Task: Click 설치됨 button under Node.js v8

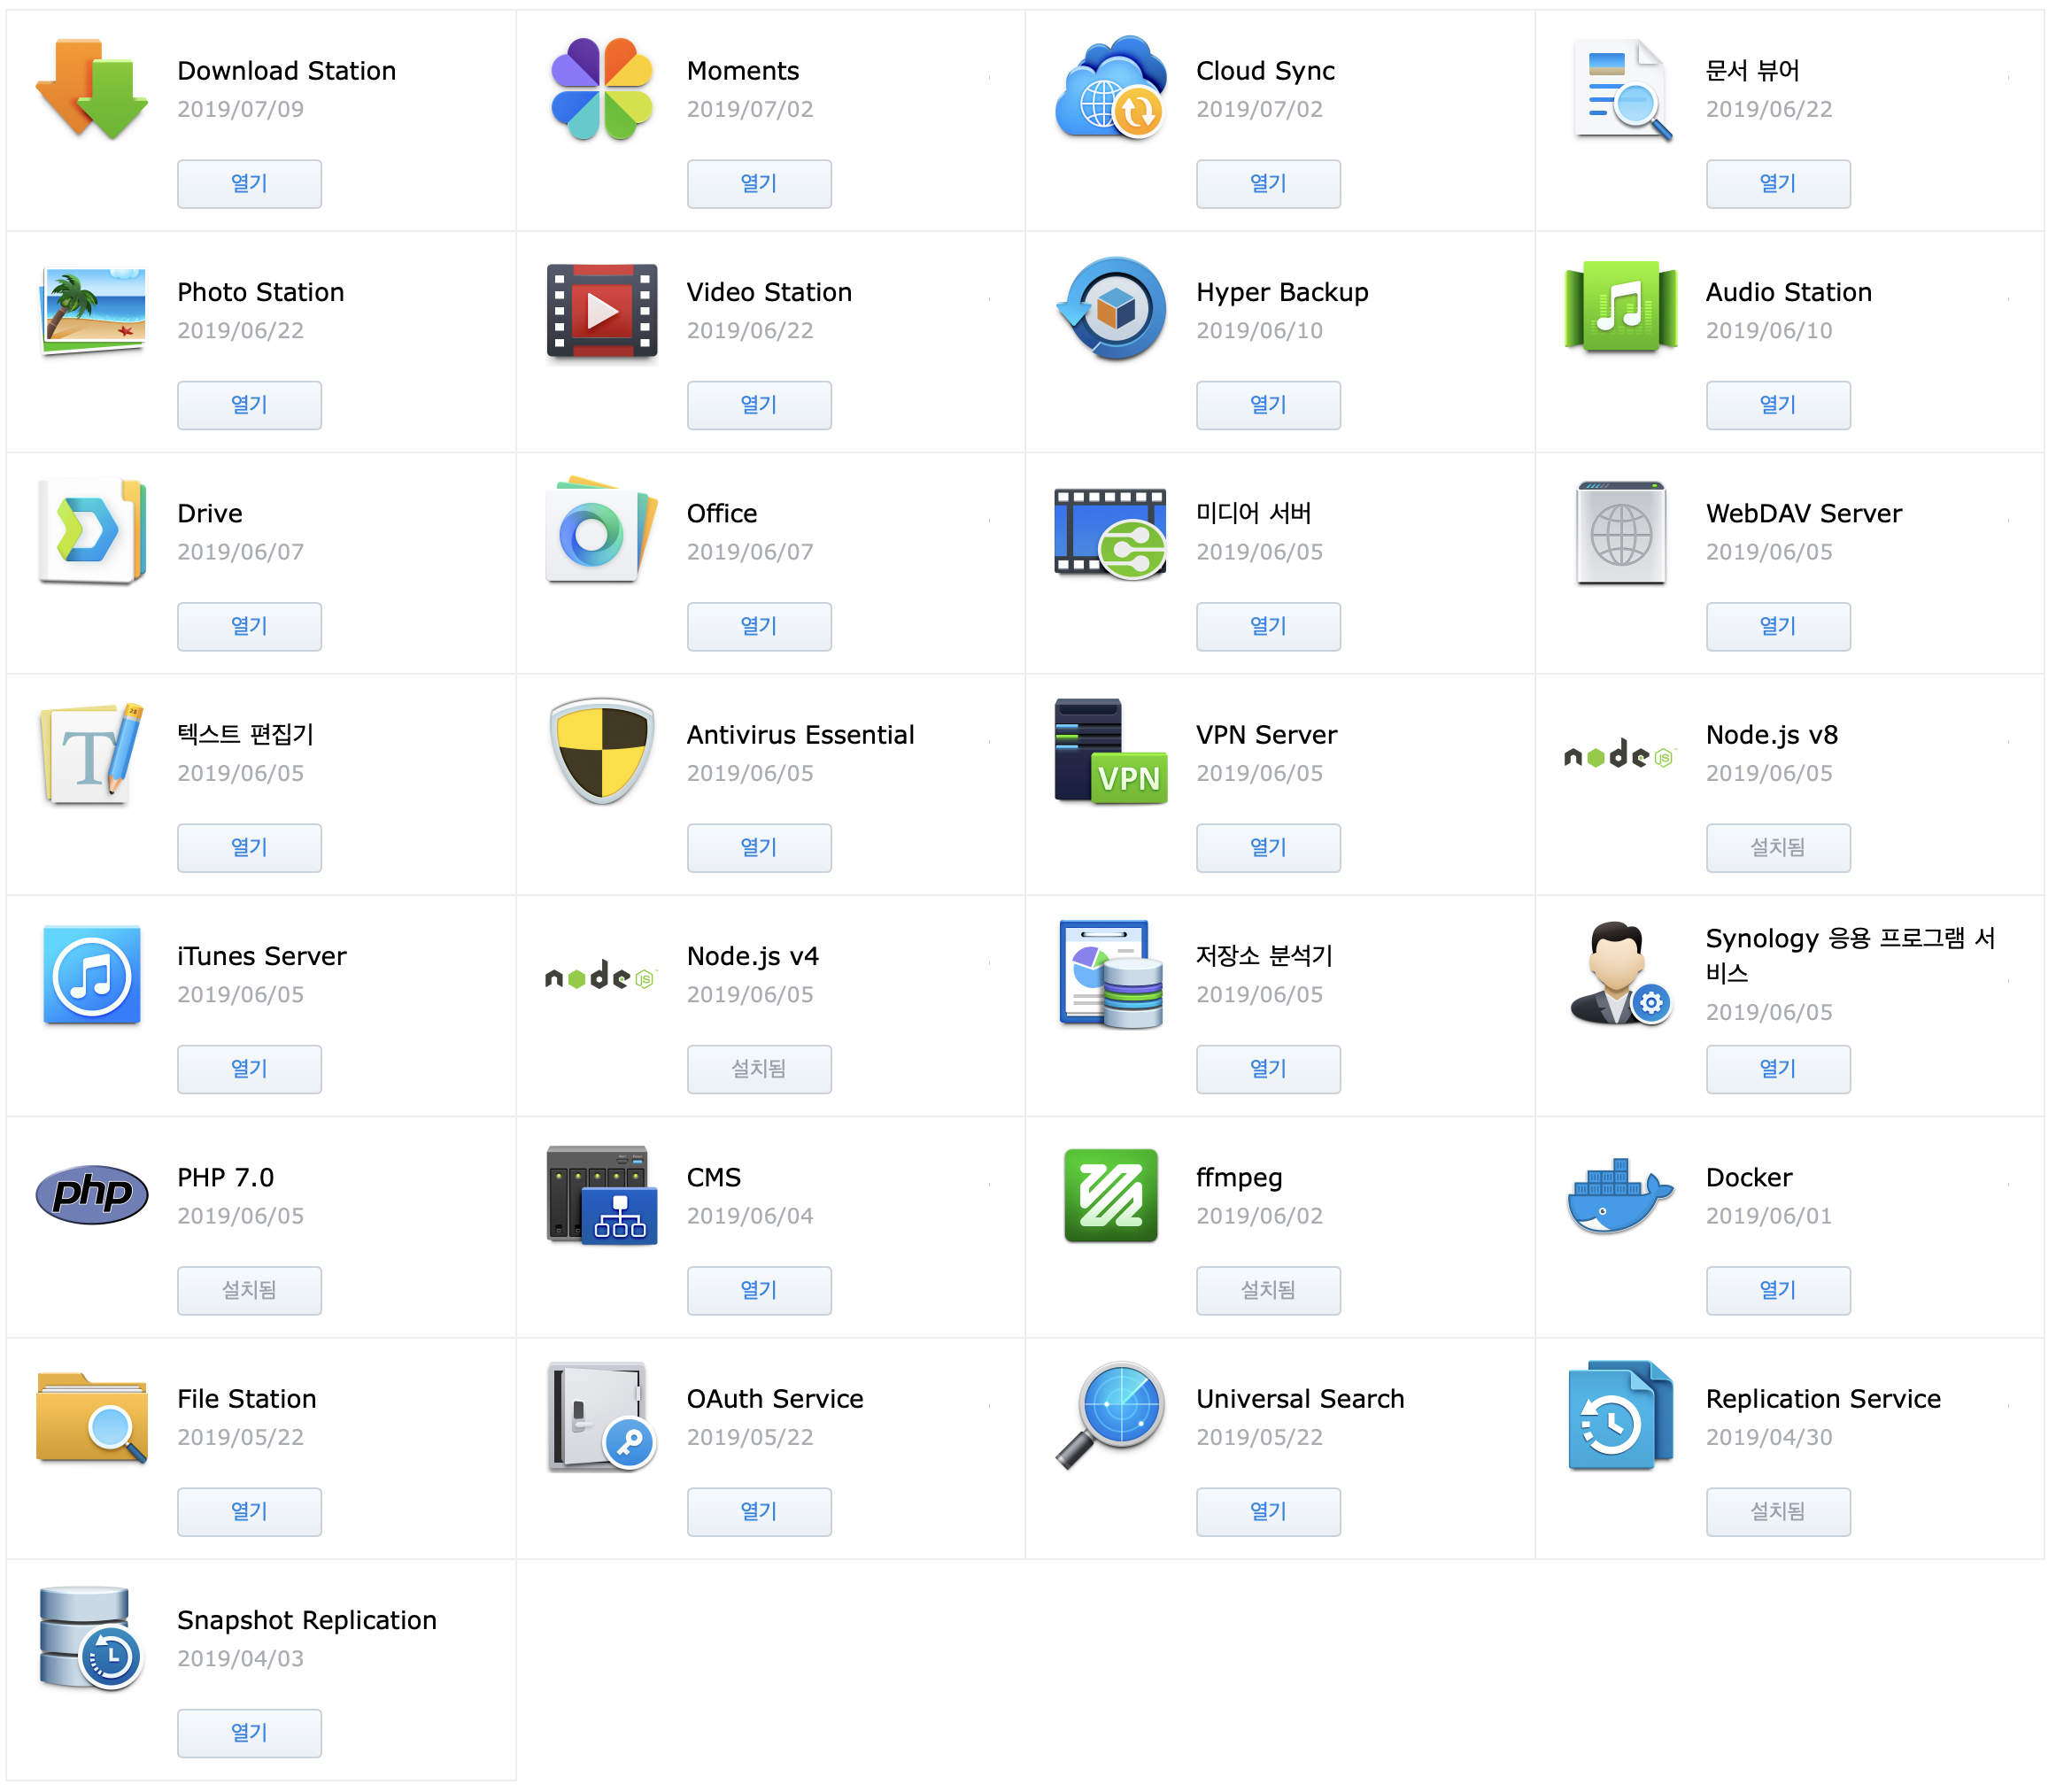Action: coord(1778,848)
